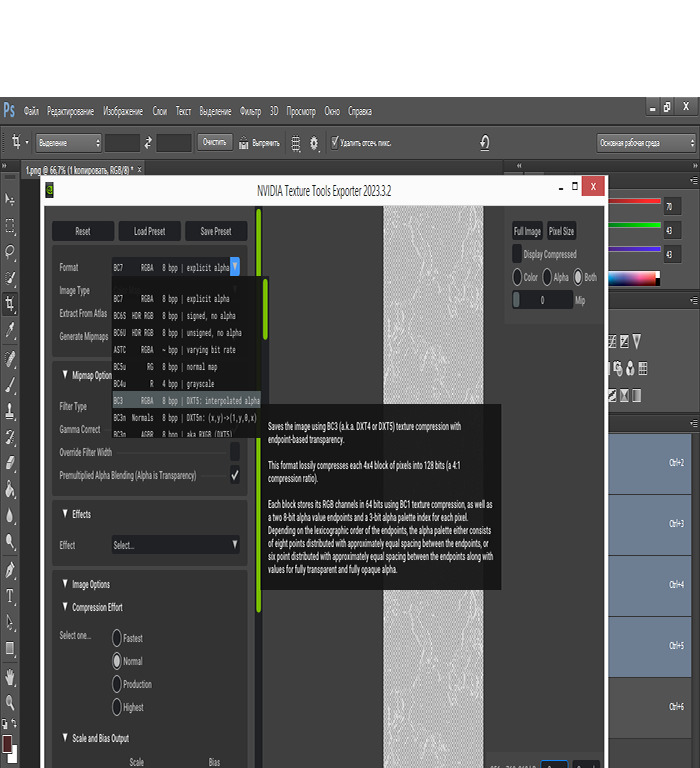Select the Eraser tool
Viewport: 700px width, 768px height.
[x=10, y=463]
